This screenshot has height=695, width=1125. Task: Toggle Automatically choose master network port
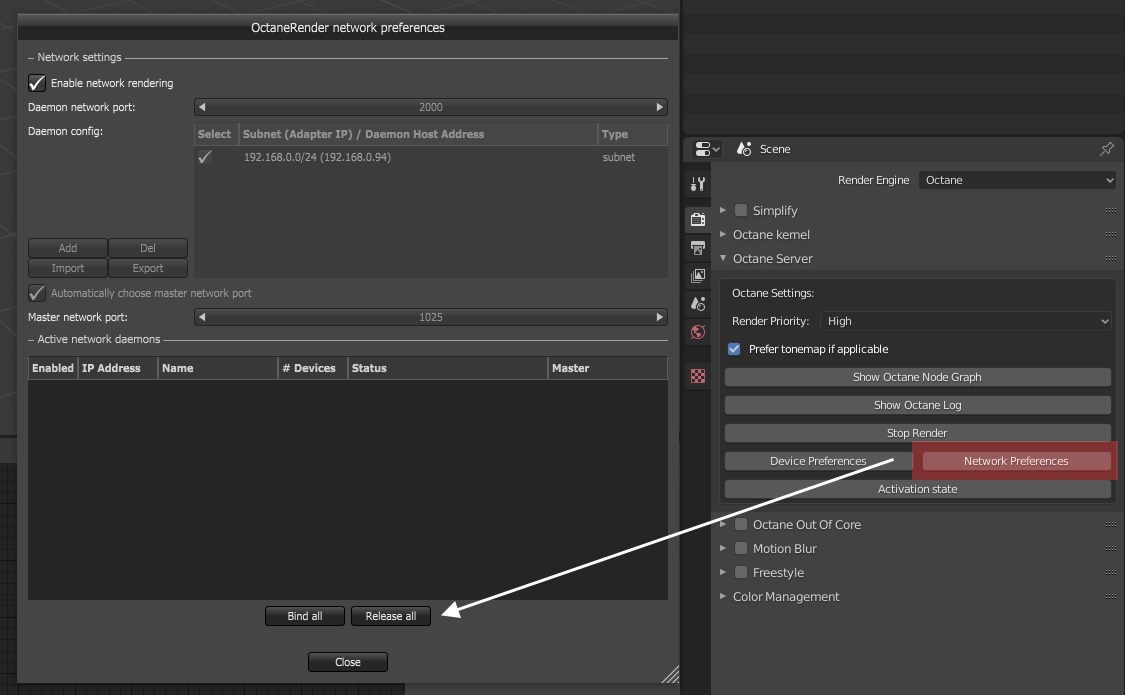[x=37, y=293]
